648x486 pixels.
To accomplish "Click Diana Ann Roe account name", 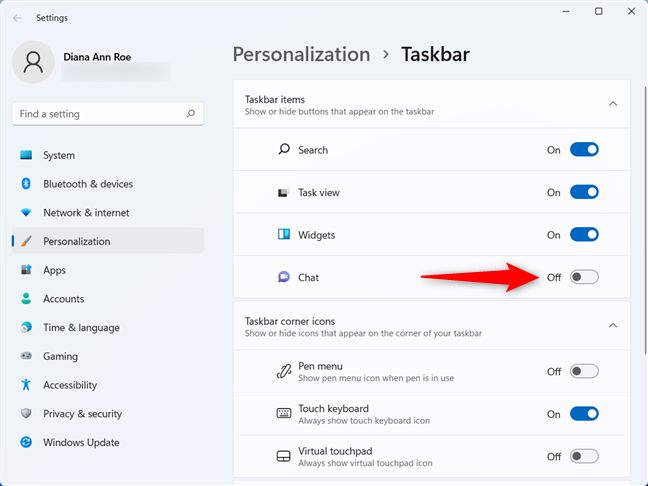I will (97, 57).
